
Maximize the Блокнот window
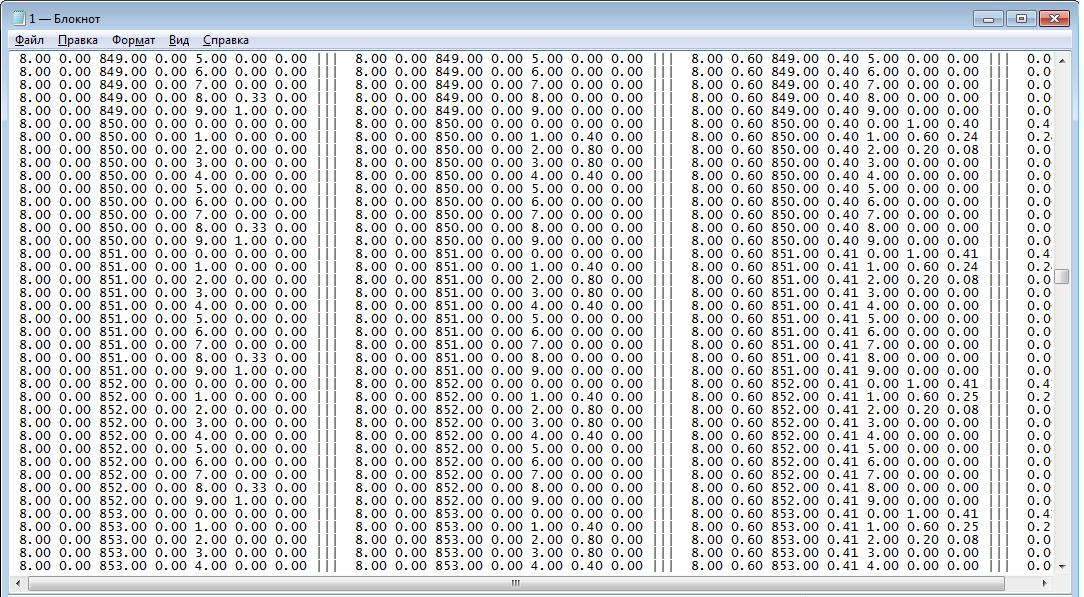1020,18
